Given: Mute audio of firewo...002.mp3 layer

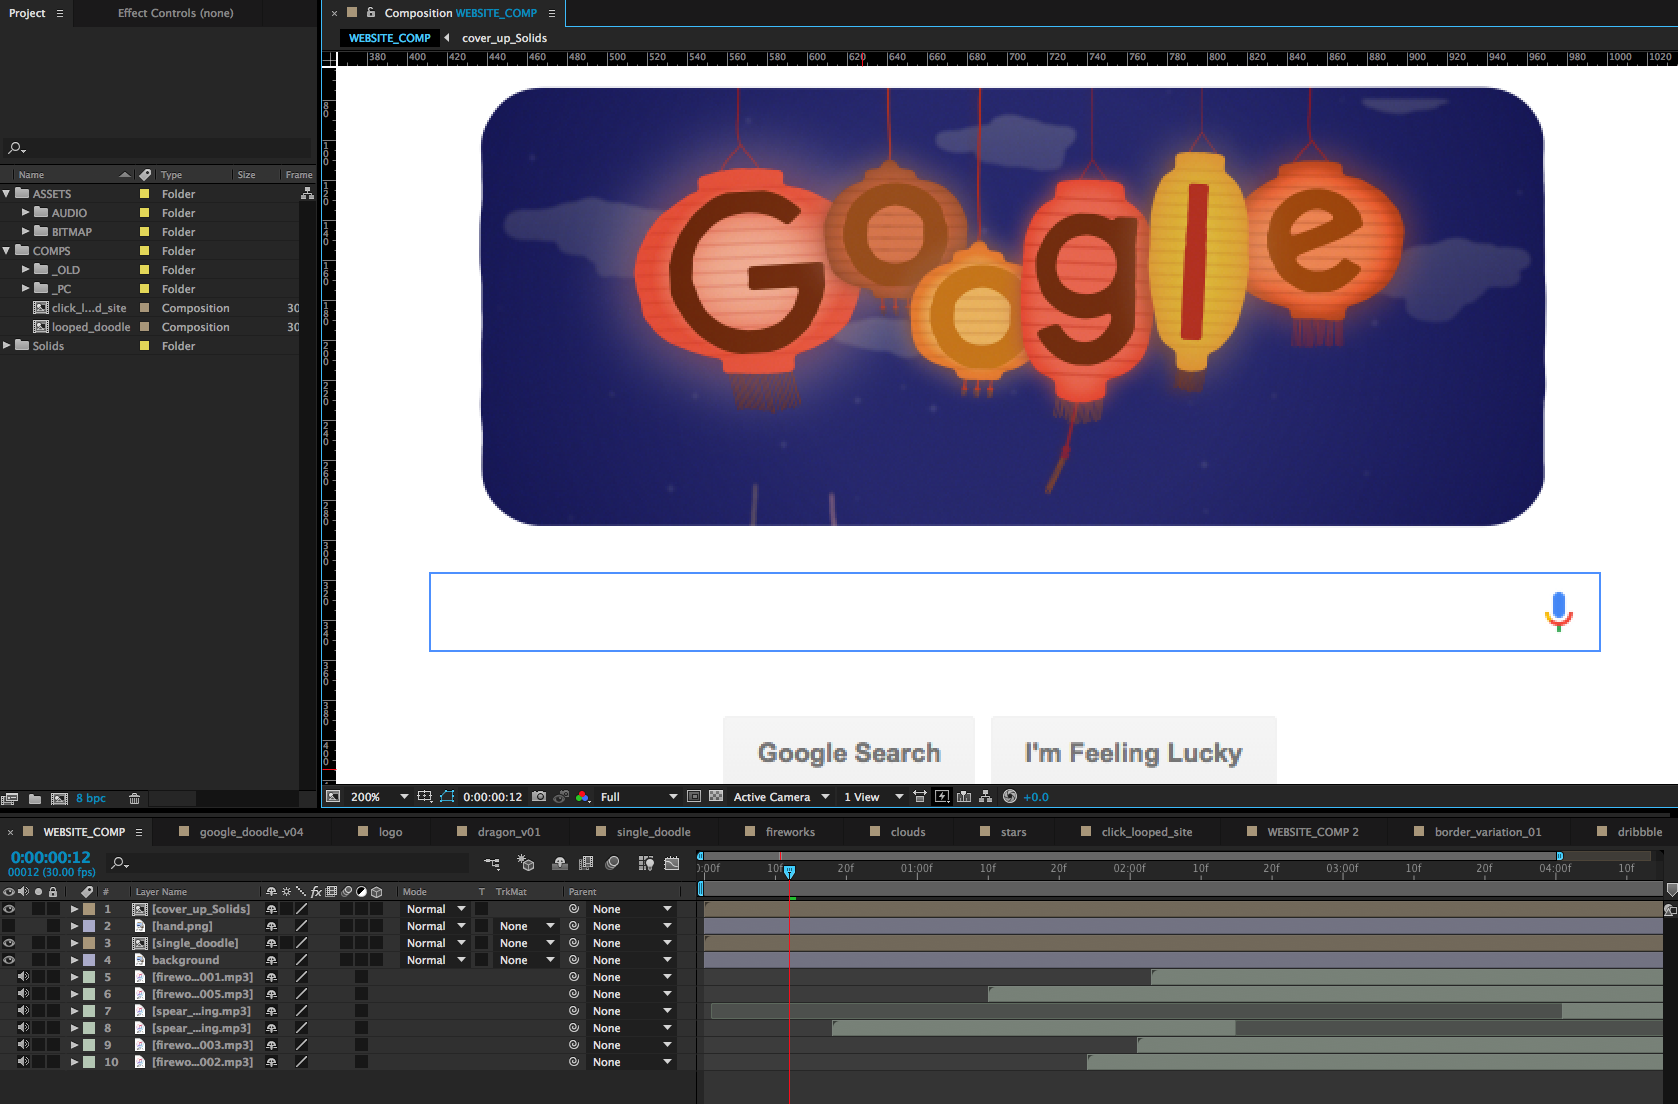Looking at the screenshot, I should click(23, 1062).
